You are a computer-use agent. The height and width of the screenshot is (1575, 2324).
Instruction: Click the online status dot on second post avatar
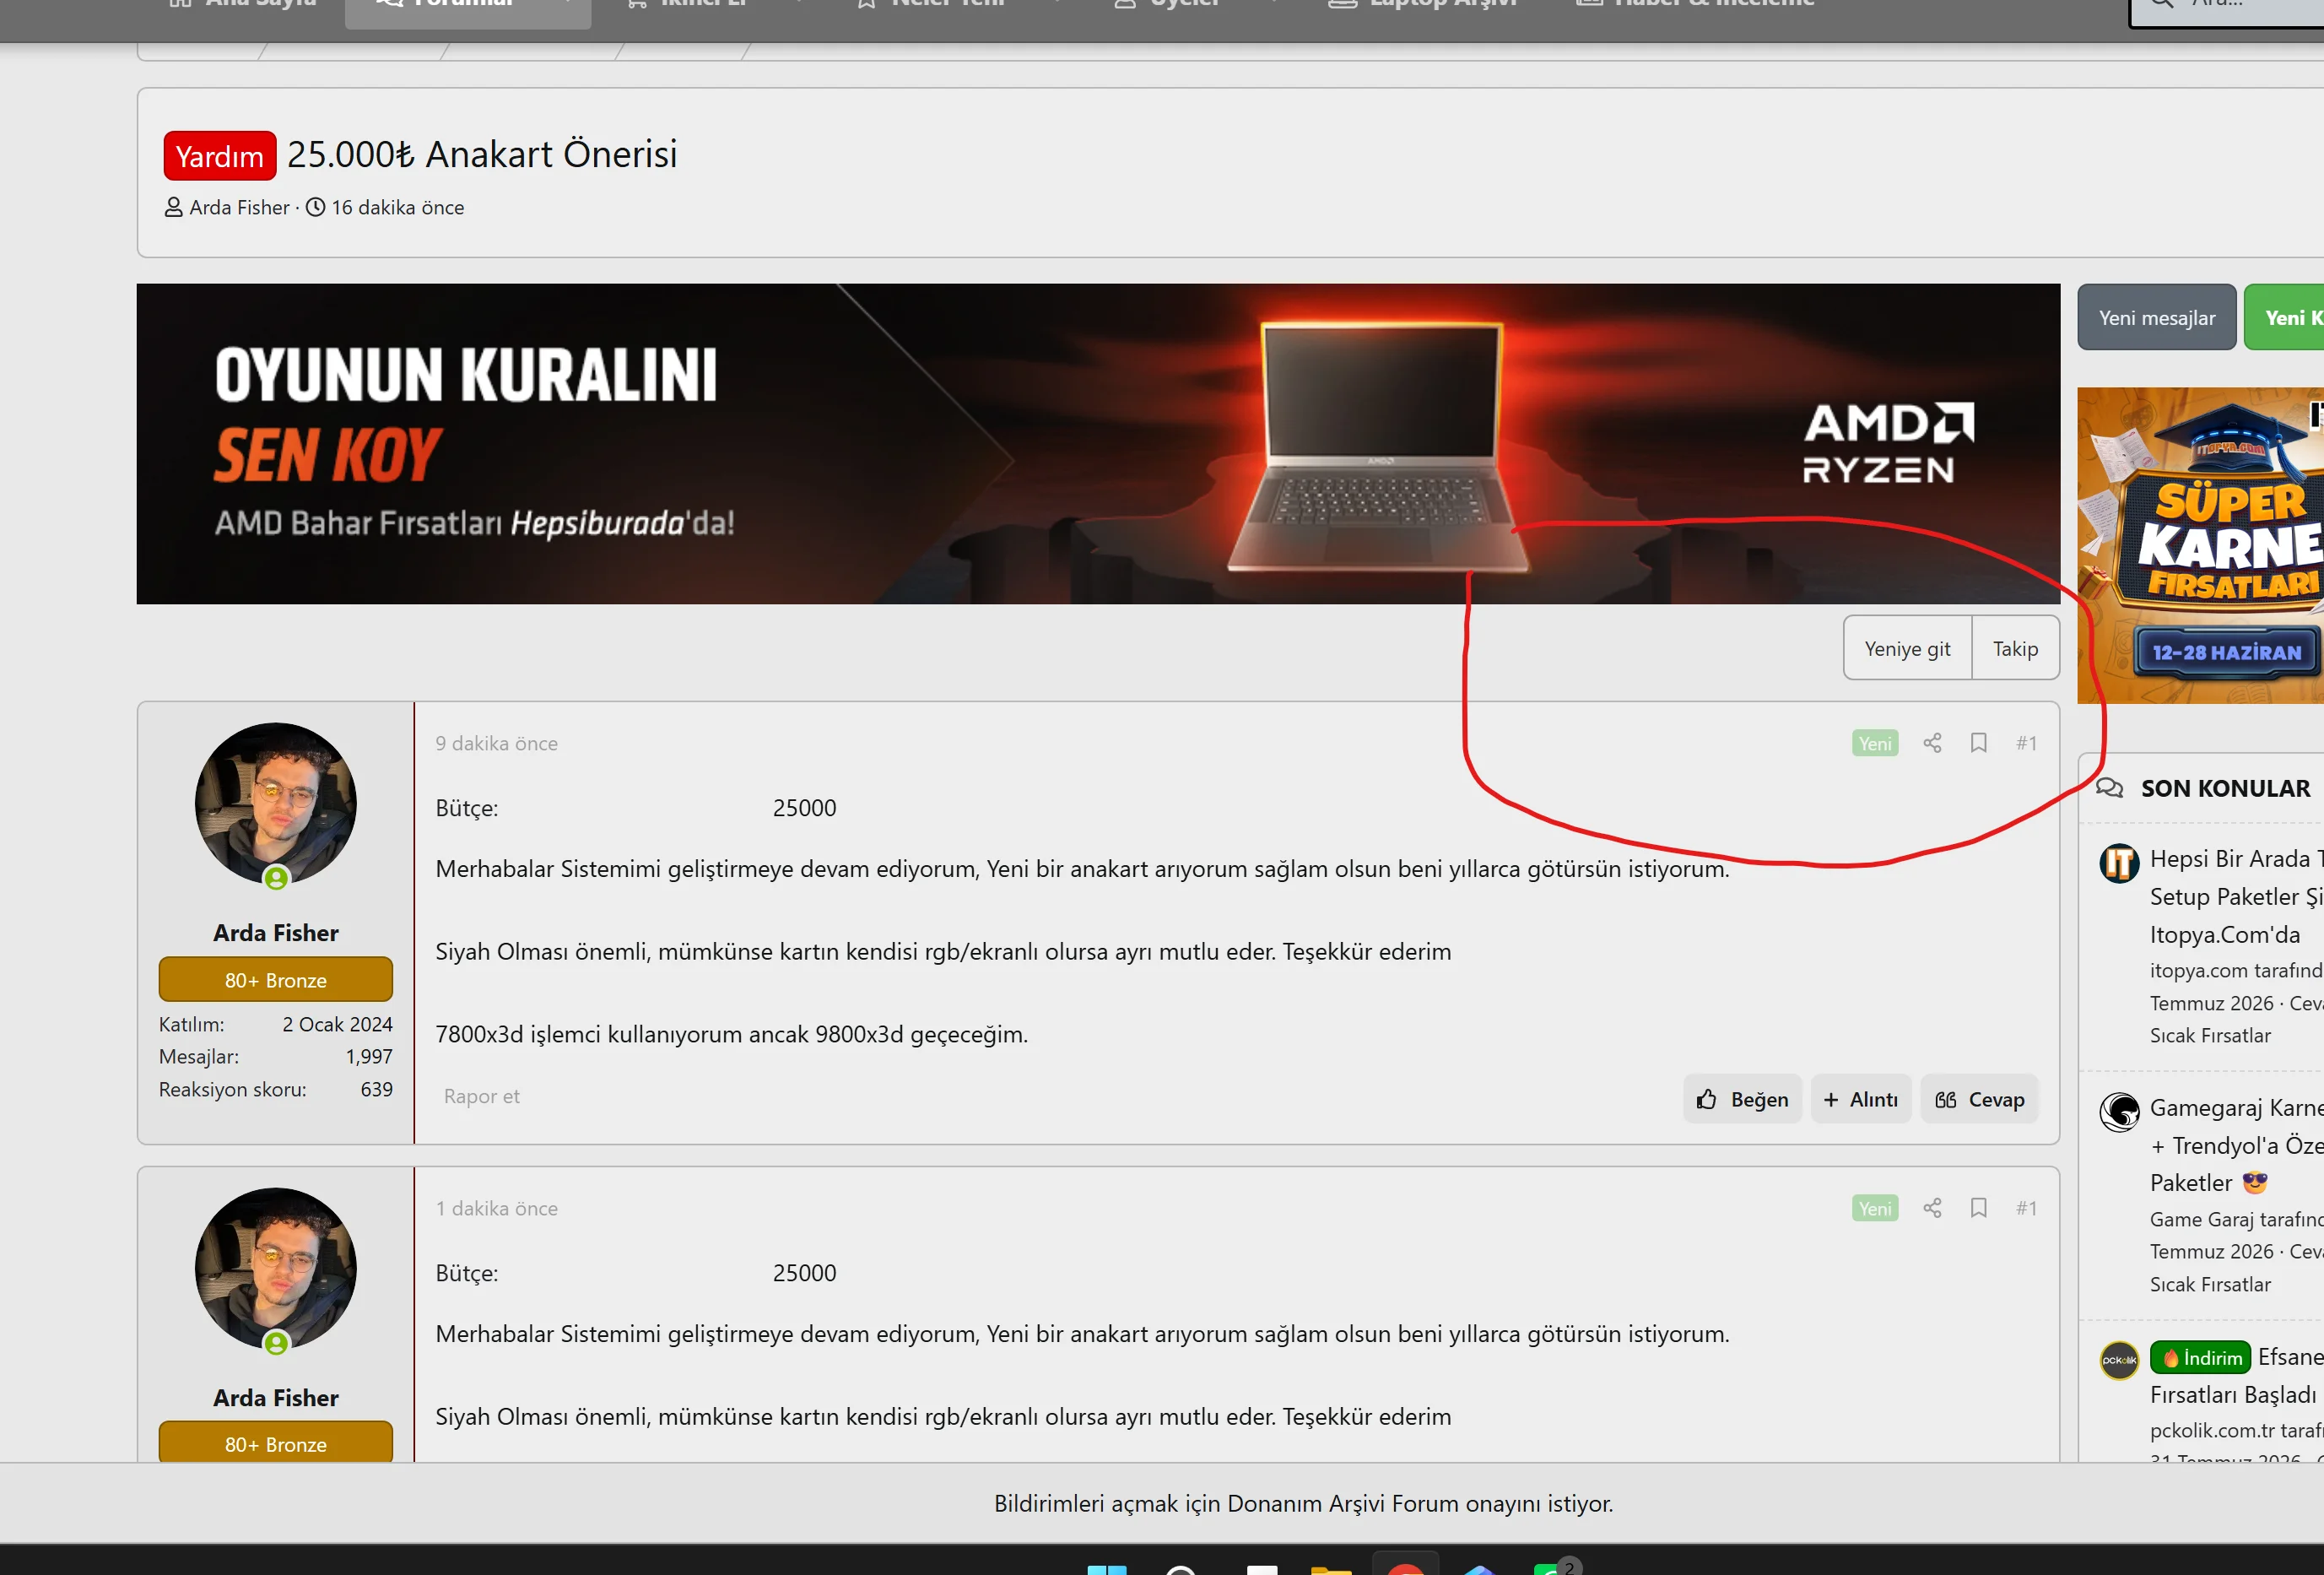(276, 1342)
